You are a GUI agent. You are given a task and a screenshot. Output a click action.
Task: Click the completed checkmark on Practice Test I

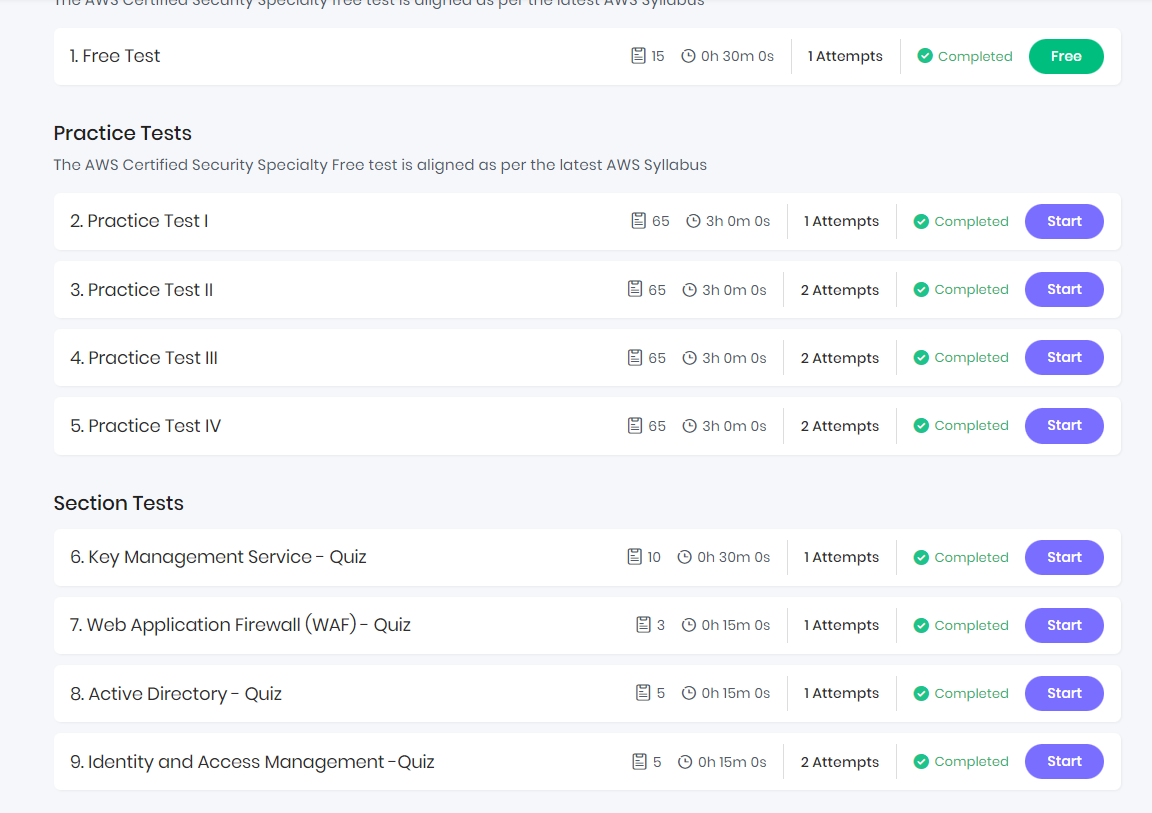(921, 221)
